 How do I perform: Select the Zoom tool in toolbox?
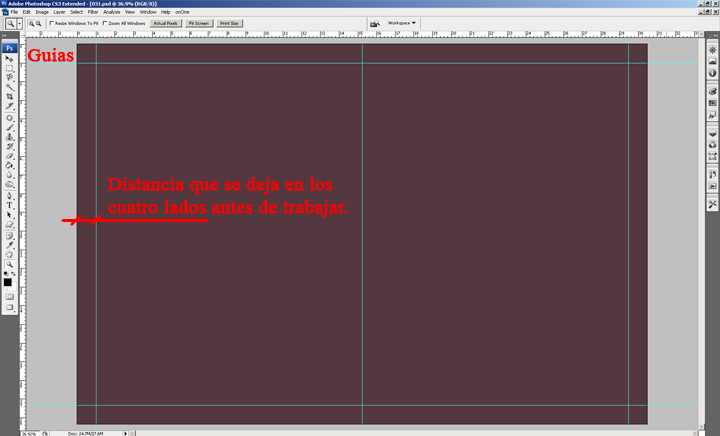tap(10, 264)
